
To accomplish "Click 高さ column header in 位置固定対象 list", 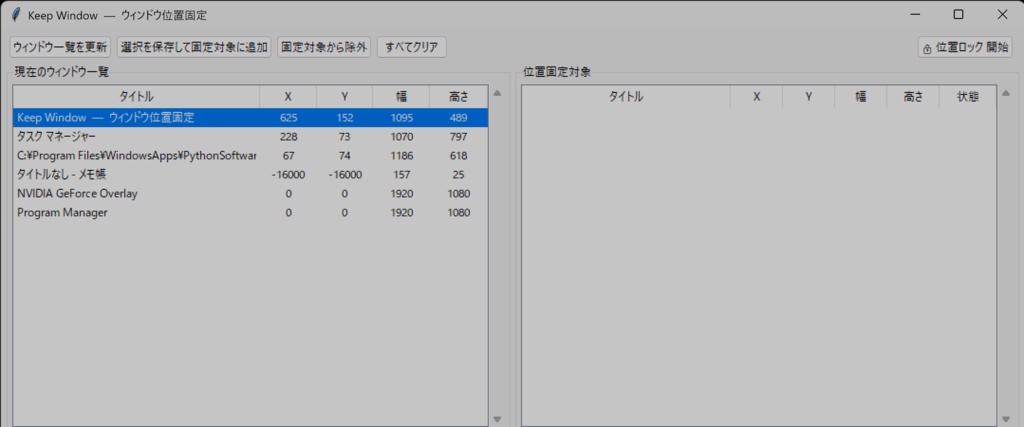I will coord(913,97).
